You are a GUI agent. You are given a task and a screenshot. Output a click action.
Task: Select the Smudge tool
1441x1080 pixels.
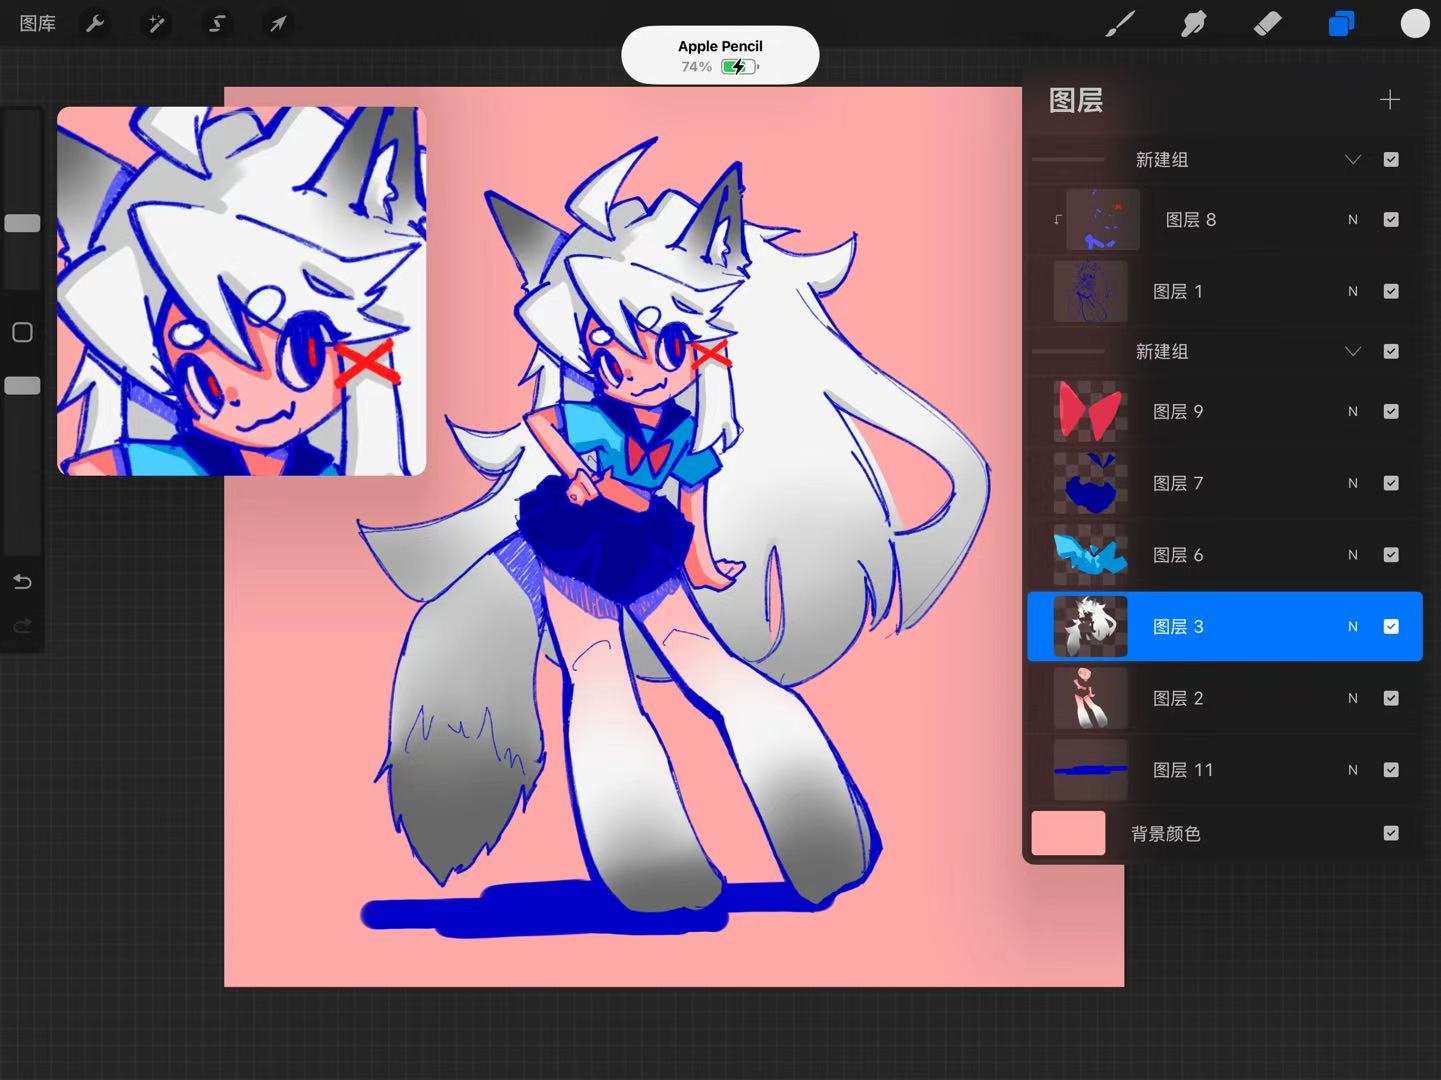(1193, 23)
